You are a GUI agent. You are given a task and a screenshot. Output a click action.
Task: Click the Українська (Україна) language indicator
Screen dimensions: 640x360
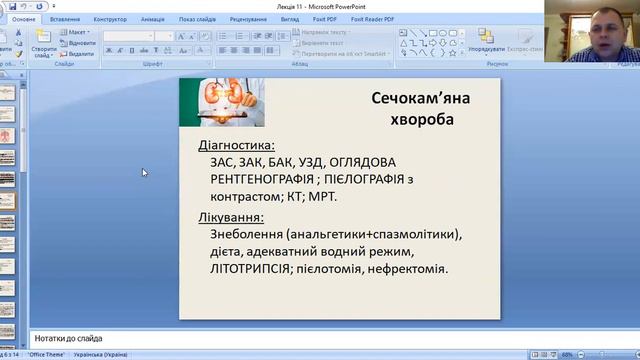(x=100, y=355)
